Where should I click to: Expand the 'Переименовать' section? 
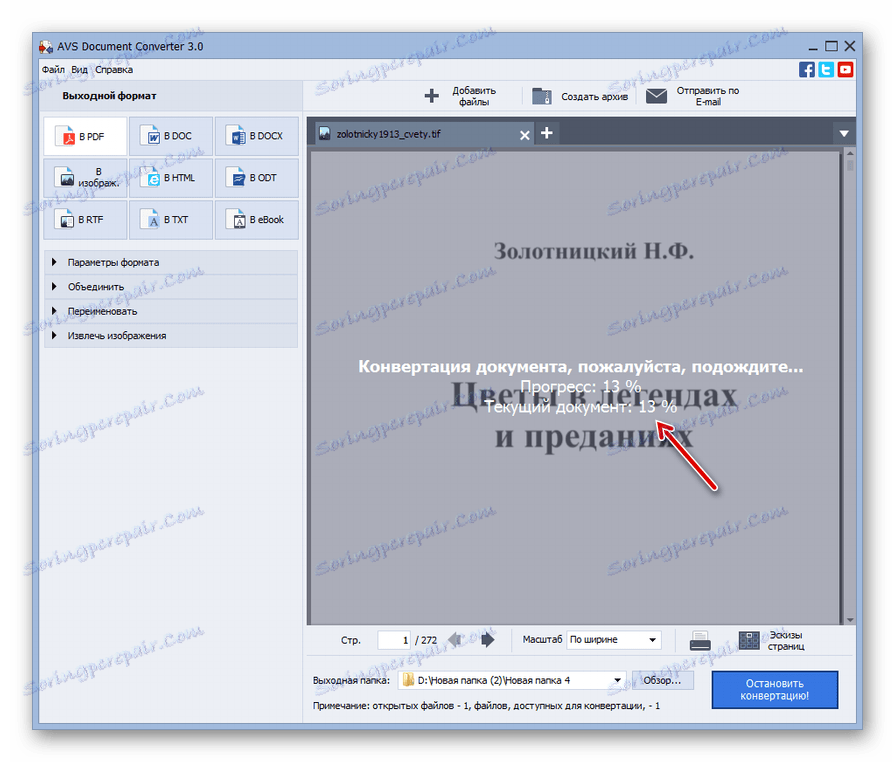click(x=171, y=311)
